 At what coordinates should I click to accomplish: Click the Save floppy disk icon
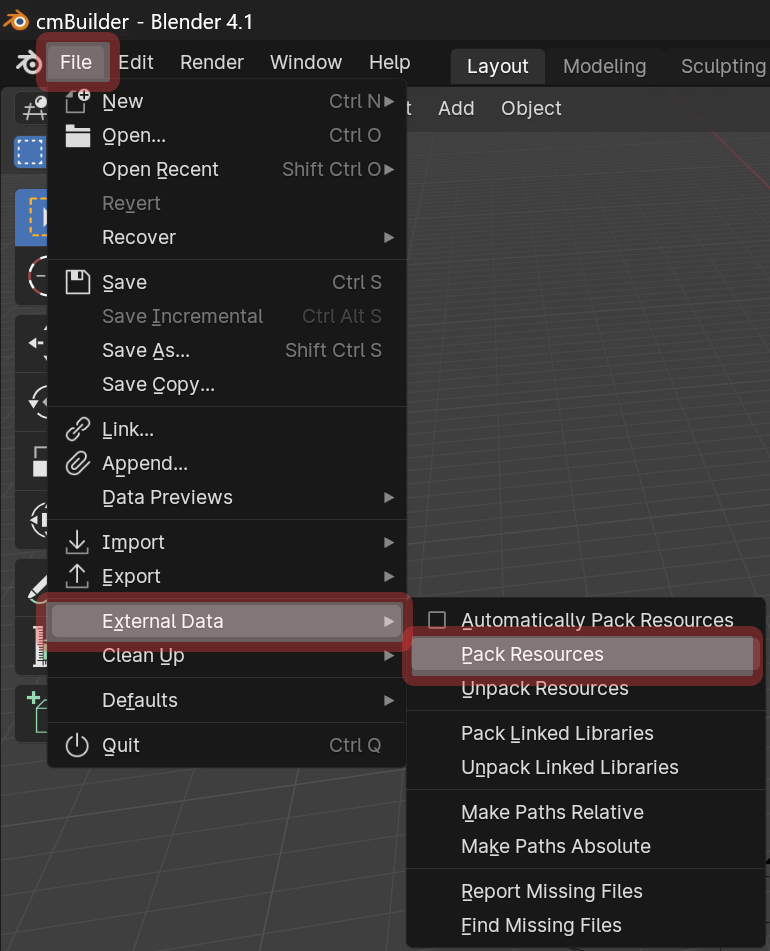pos(78,282)
